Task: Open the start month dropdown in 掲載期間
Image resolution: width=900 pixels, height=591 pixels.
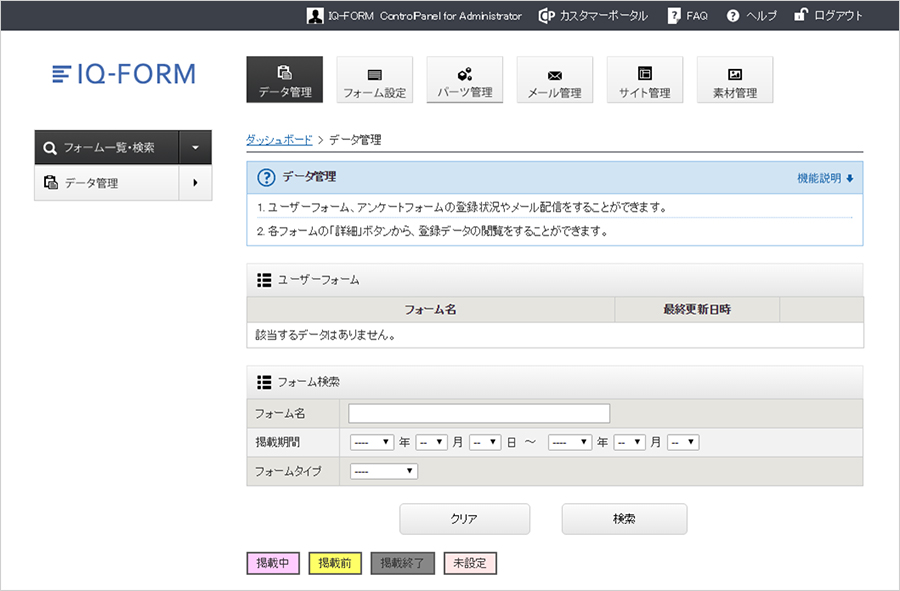Action: [432, 442]
